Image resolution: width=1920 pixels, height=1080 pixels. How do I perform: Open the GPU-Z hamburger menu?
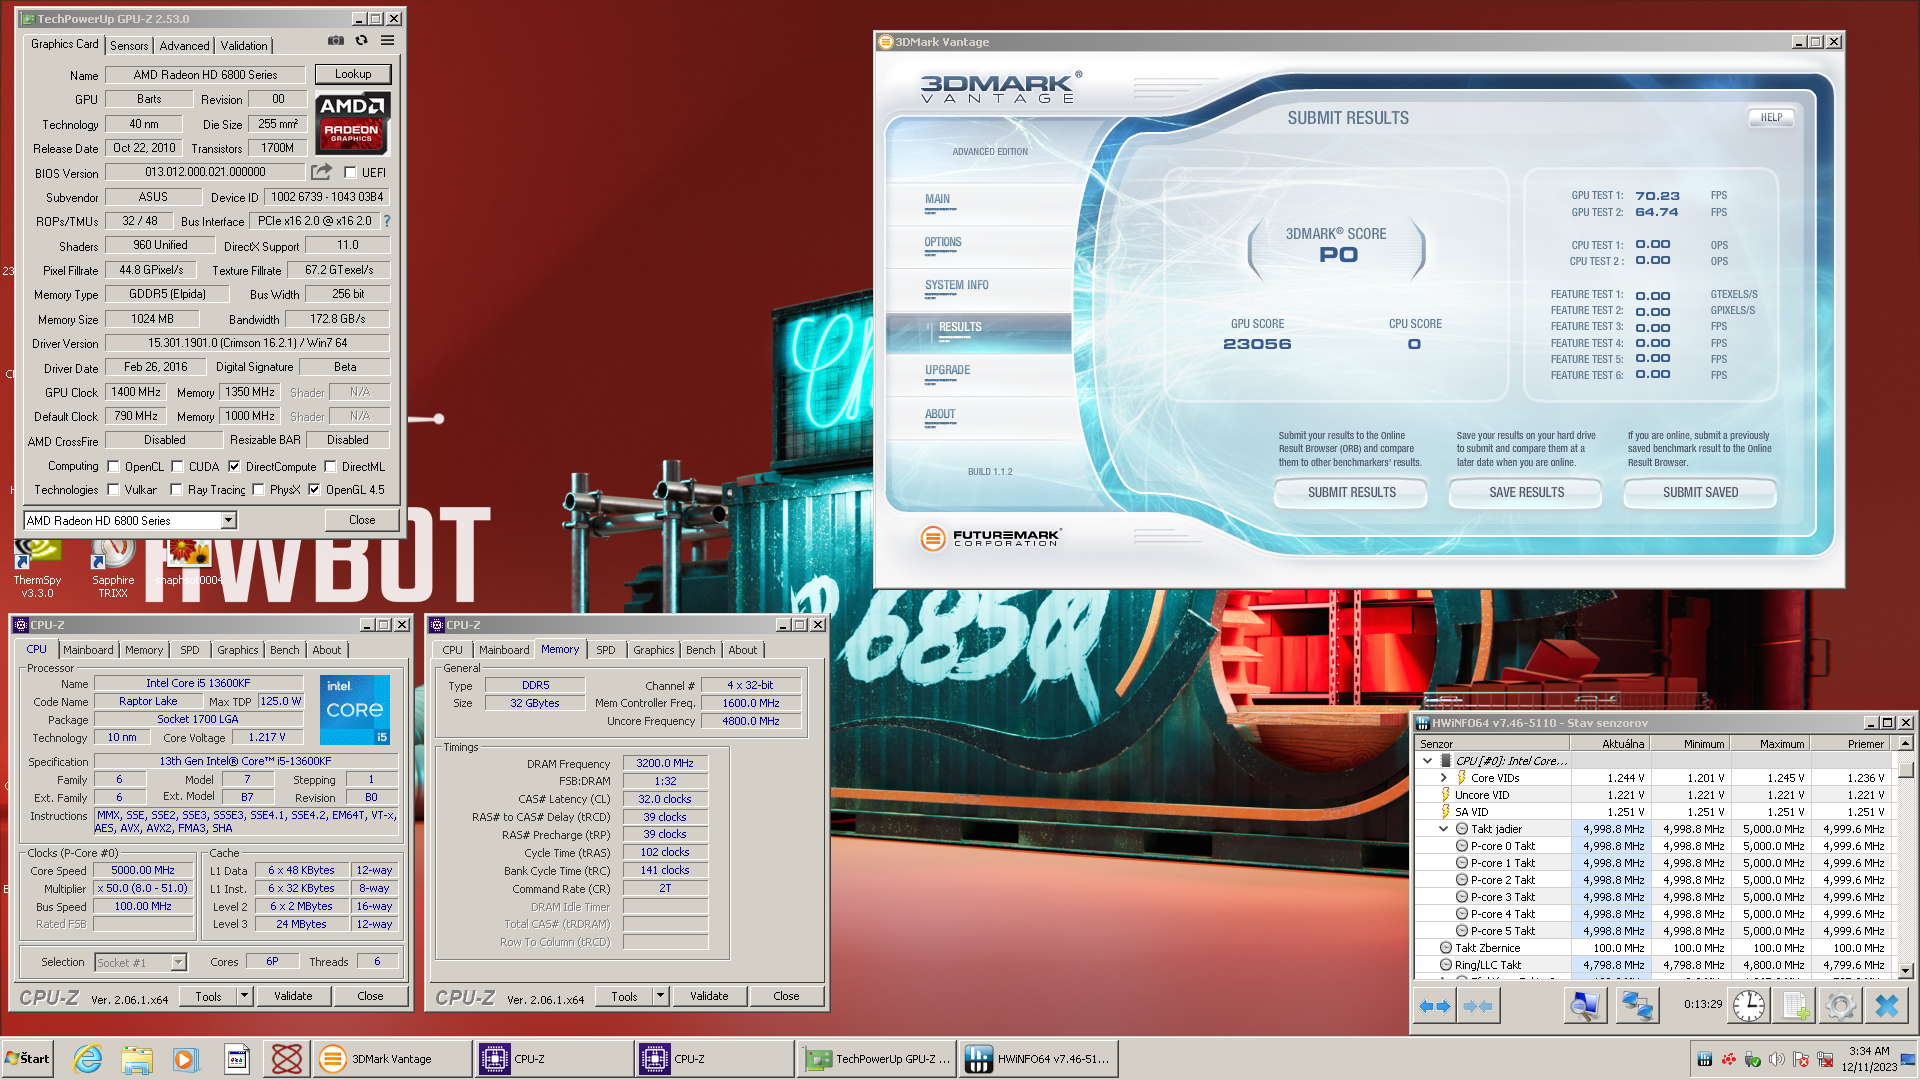(x=387, y=41)
